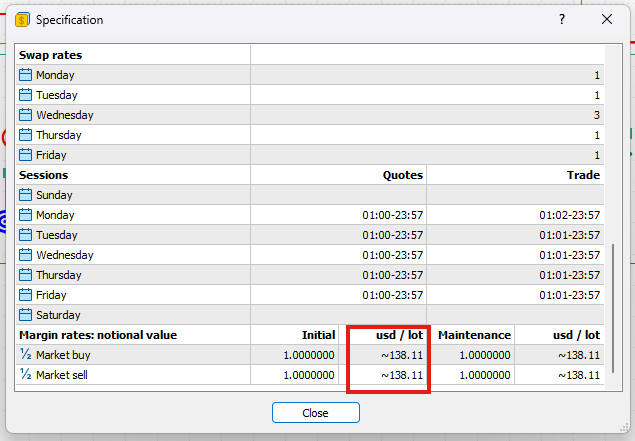Open help with the question mark button
The height and width of the screenshot is (441, 635).
tap(562, 19)
